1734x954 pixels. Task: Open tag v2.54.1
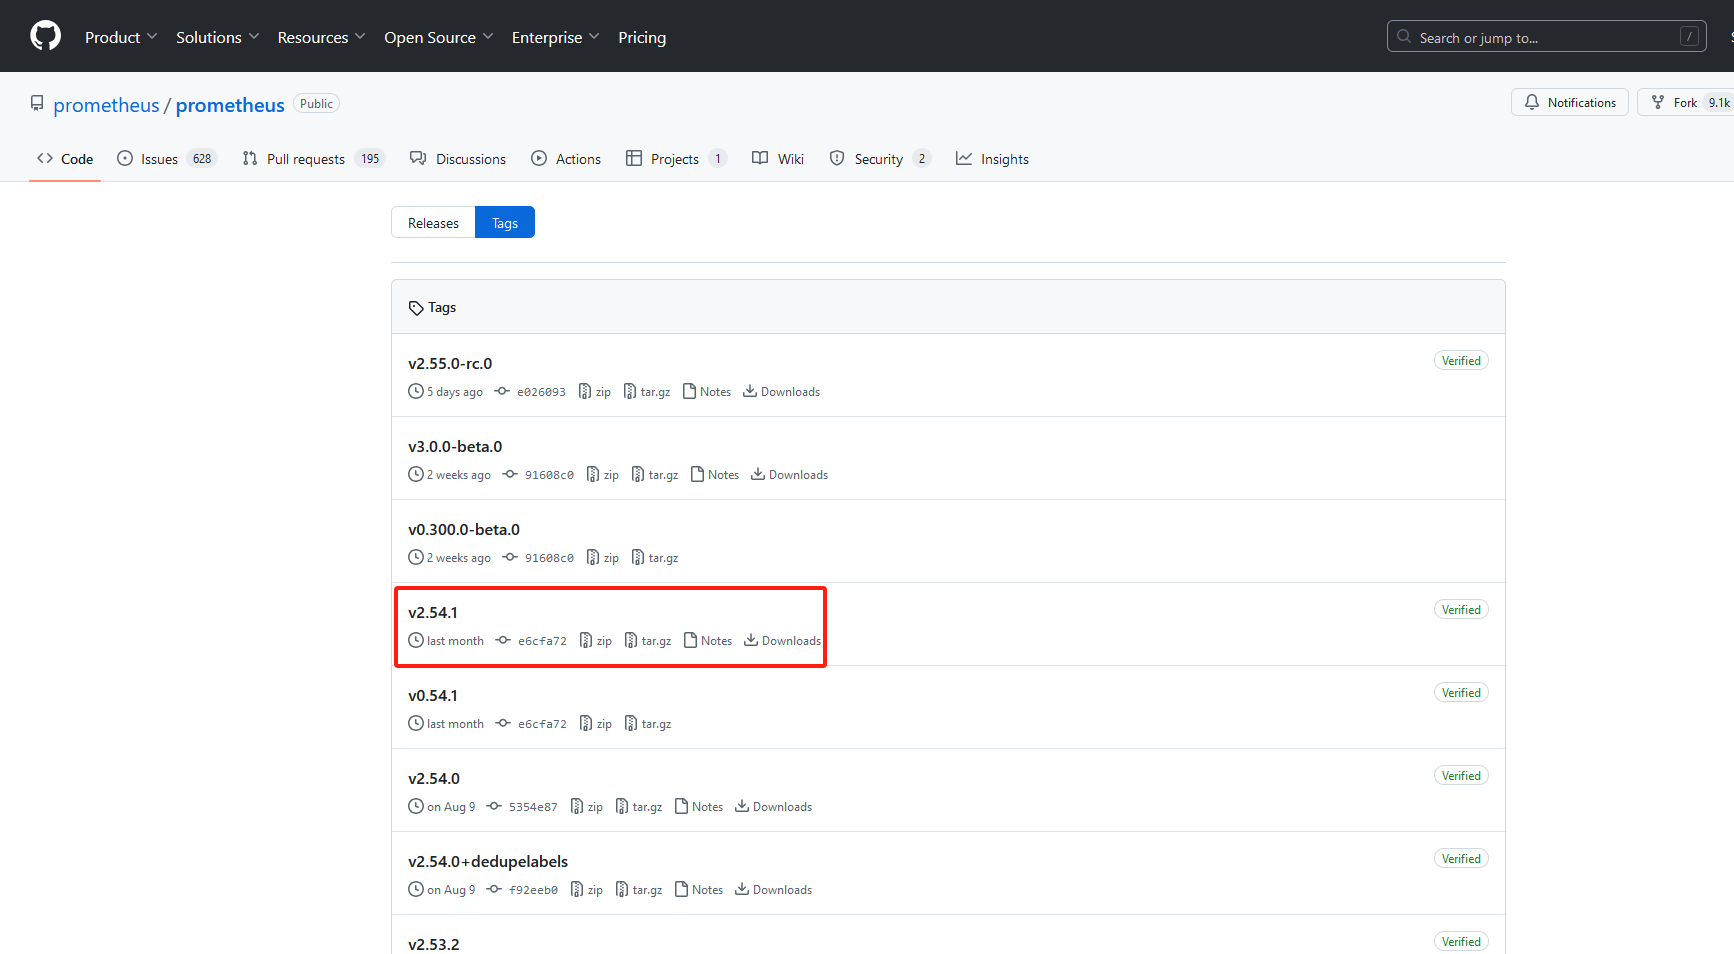pos(433,612)
